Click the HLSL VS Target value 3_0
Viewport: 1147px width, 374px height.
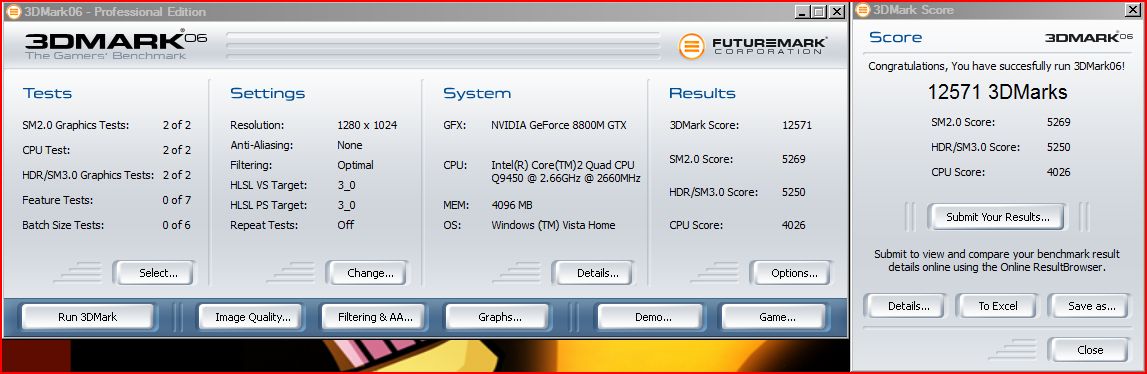pyautogui.click(x=346, y=185)
